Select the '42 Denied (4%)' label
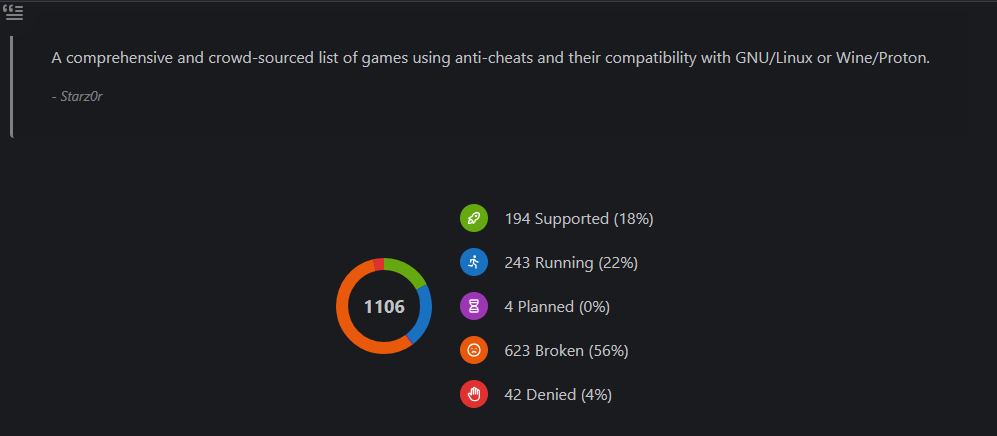This screenshot has width=997, height=436. coord(558,395)
